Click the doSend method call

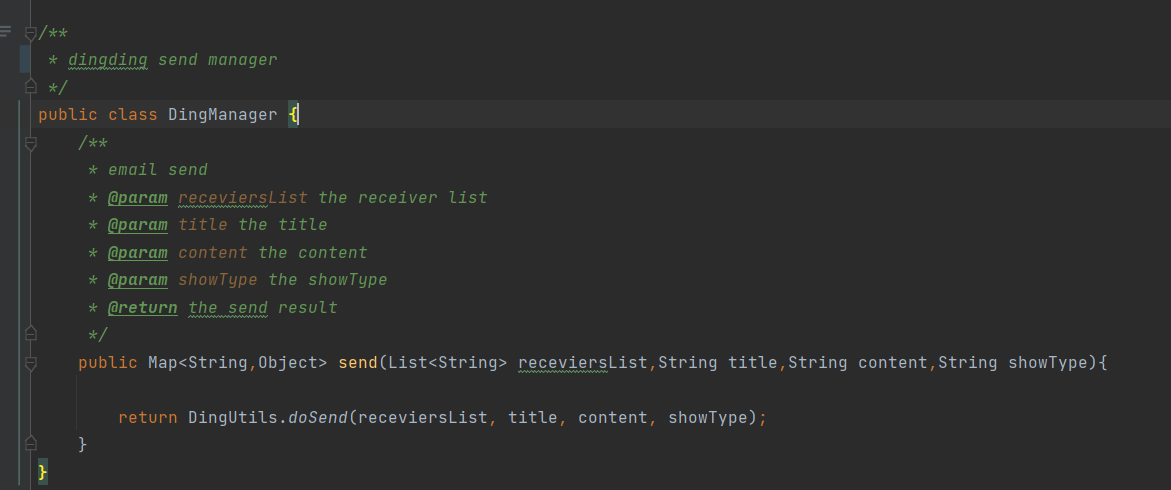(317, 418)
